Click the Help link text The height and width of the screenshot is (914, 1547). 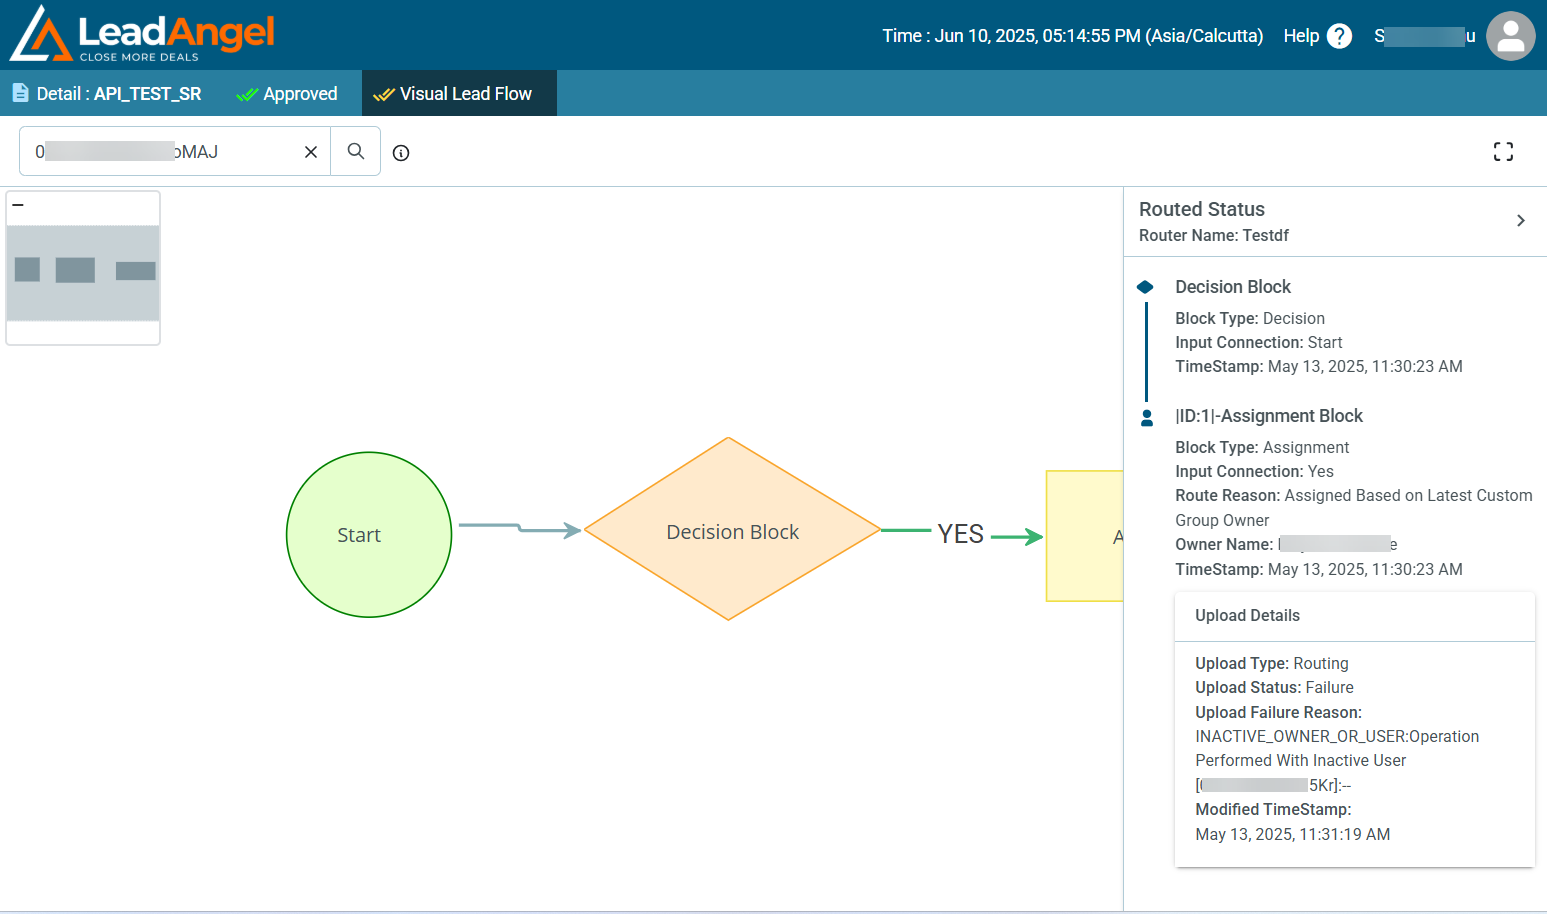[x=1301, y=36]
